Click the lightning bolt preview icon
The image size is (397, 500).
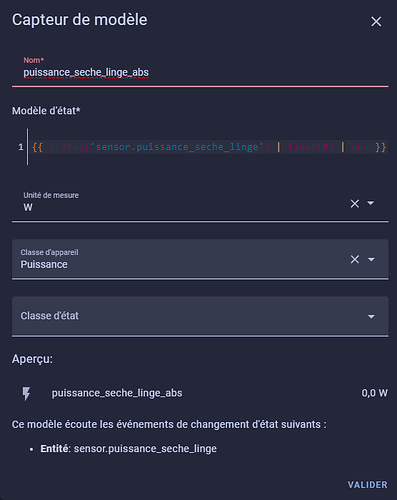[26, 393]
